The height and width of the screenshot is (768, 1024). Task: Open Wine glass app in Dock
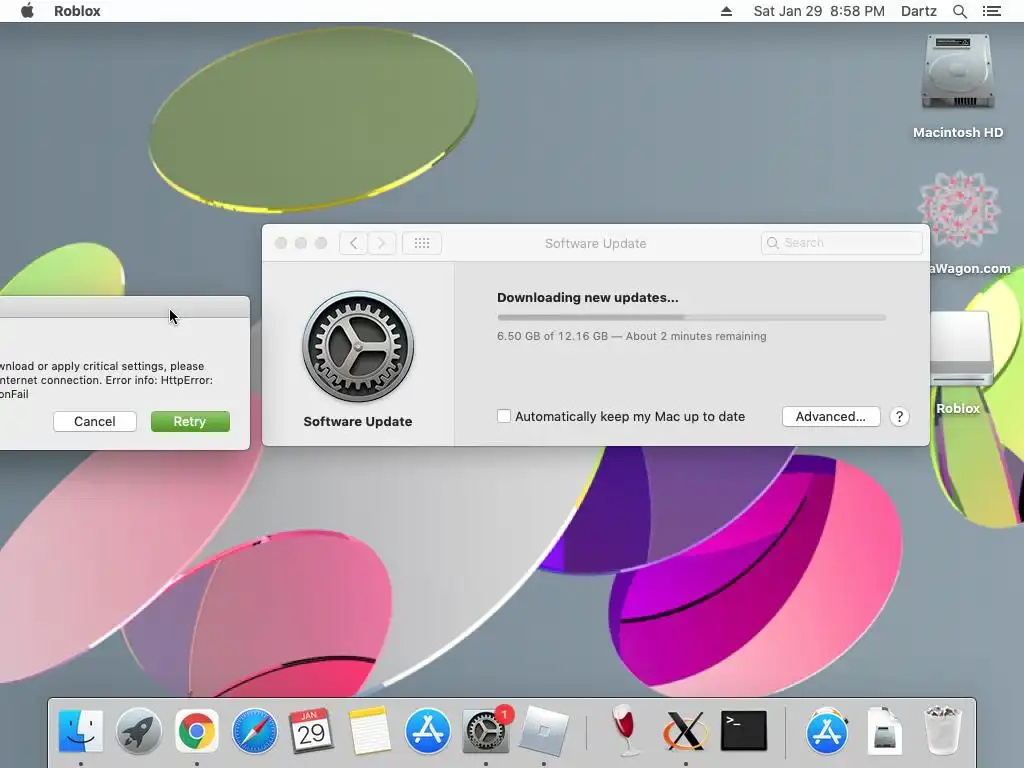click(x=627, y=731)
